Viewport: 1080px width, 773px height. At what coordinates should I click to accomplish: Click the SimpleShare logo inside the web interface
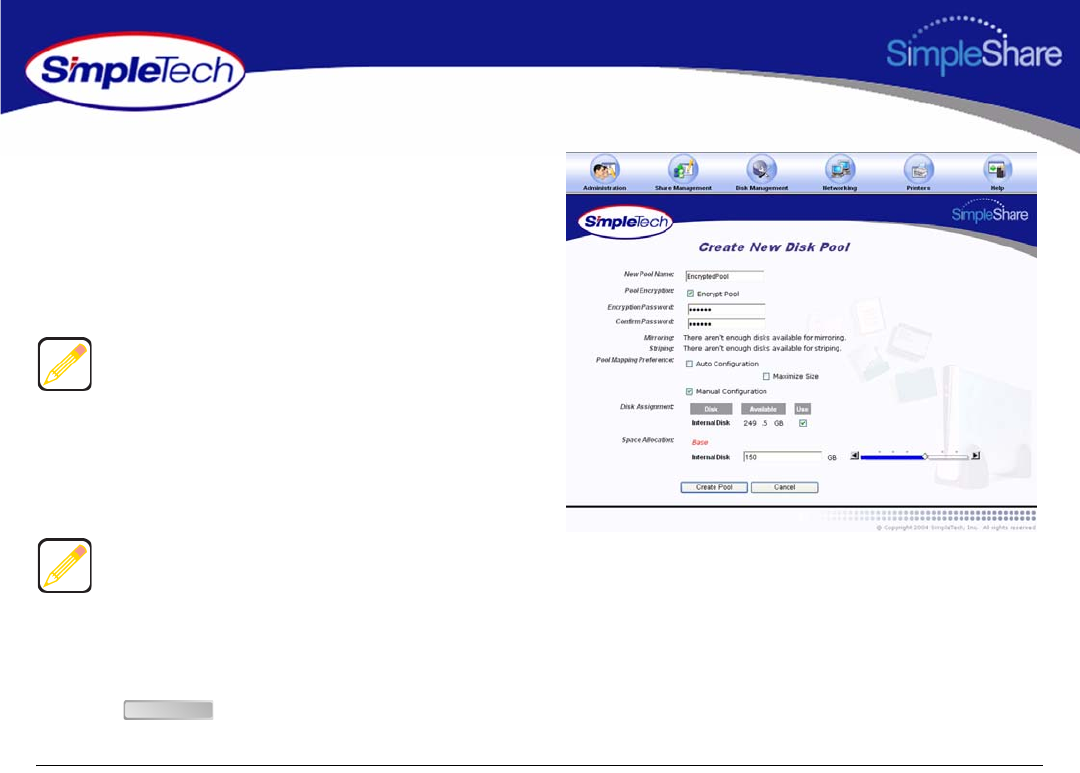(990, 211)
